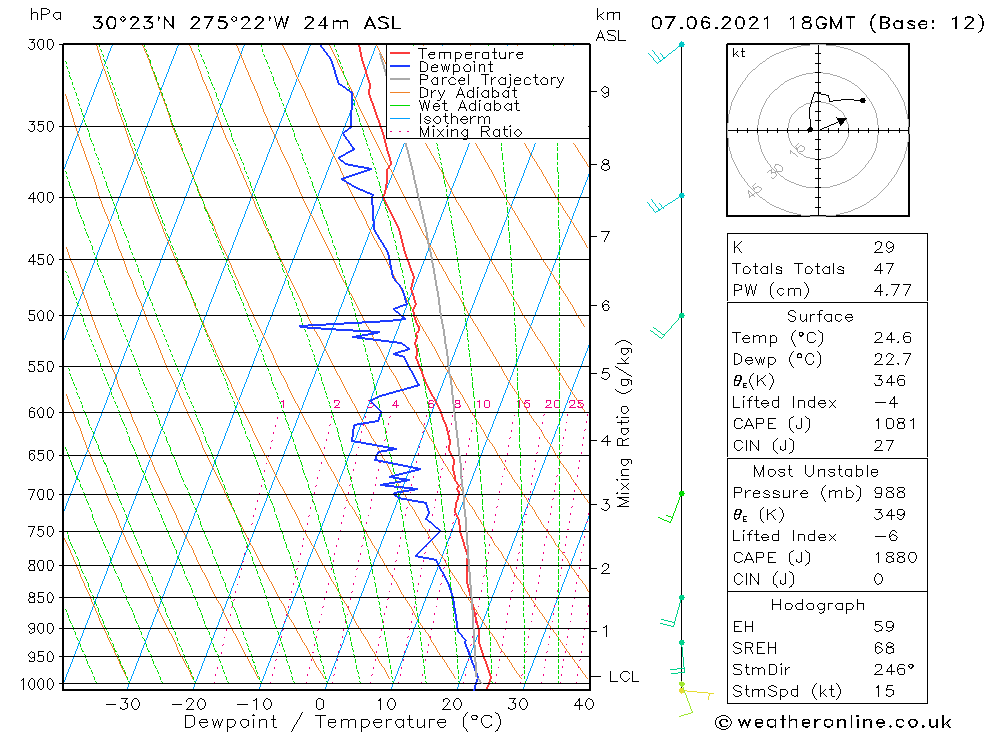Open the weatheronline.co.uk credit link
Image resolution: width=1000 pixels, height=733 pixels.
833,722
